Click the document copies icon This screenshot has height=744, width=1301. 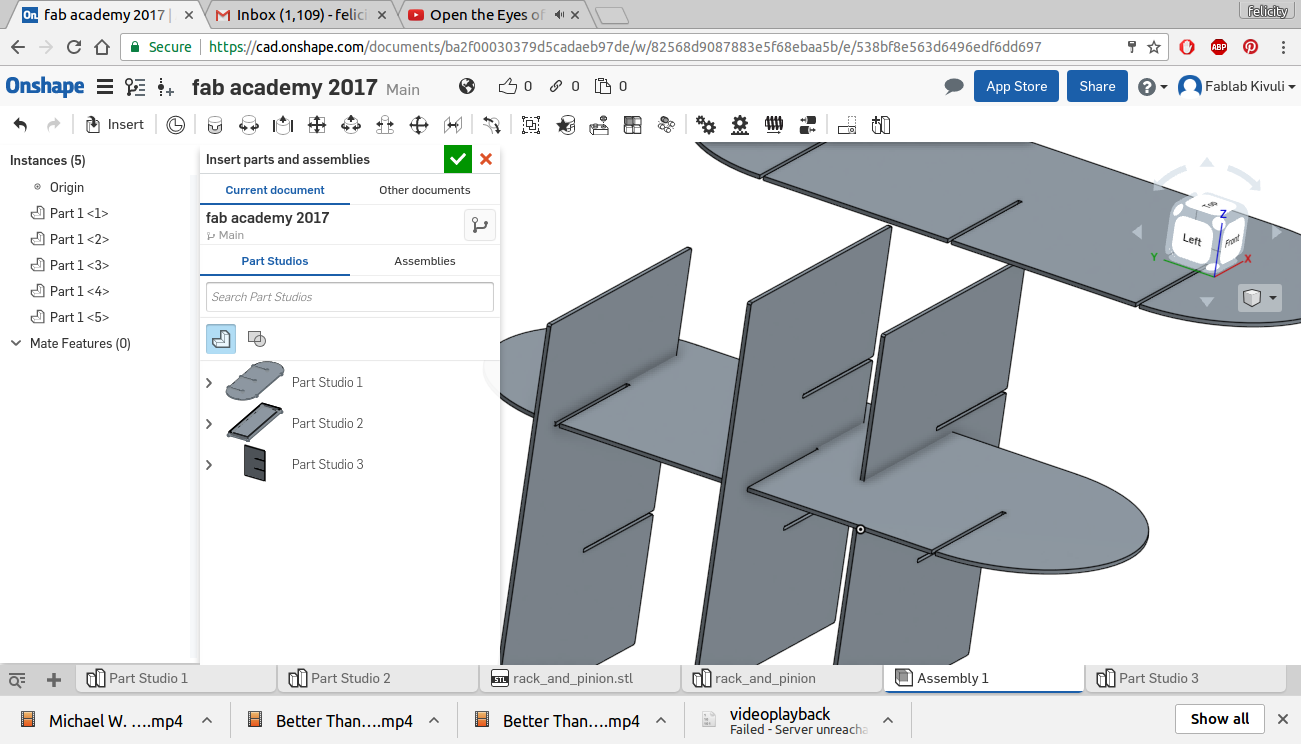(x=603, y=86)
